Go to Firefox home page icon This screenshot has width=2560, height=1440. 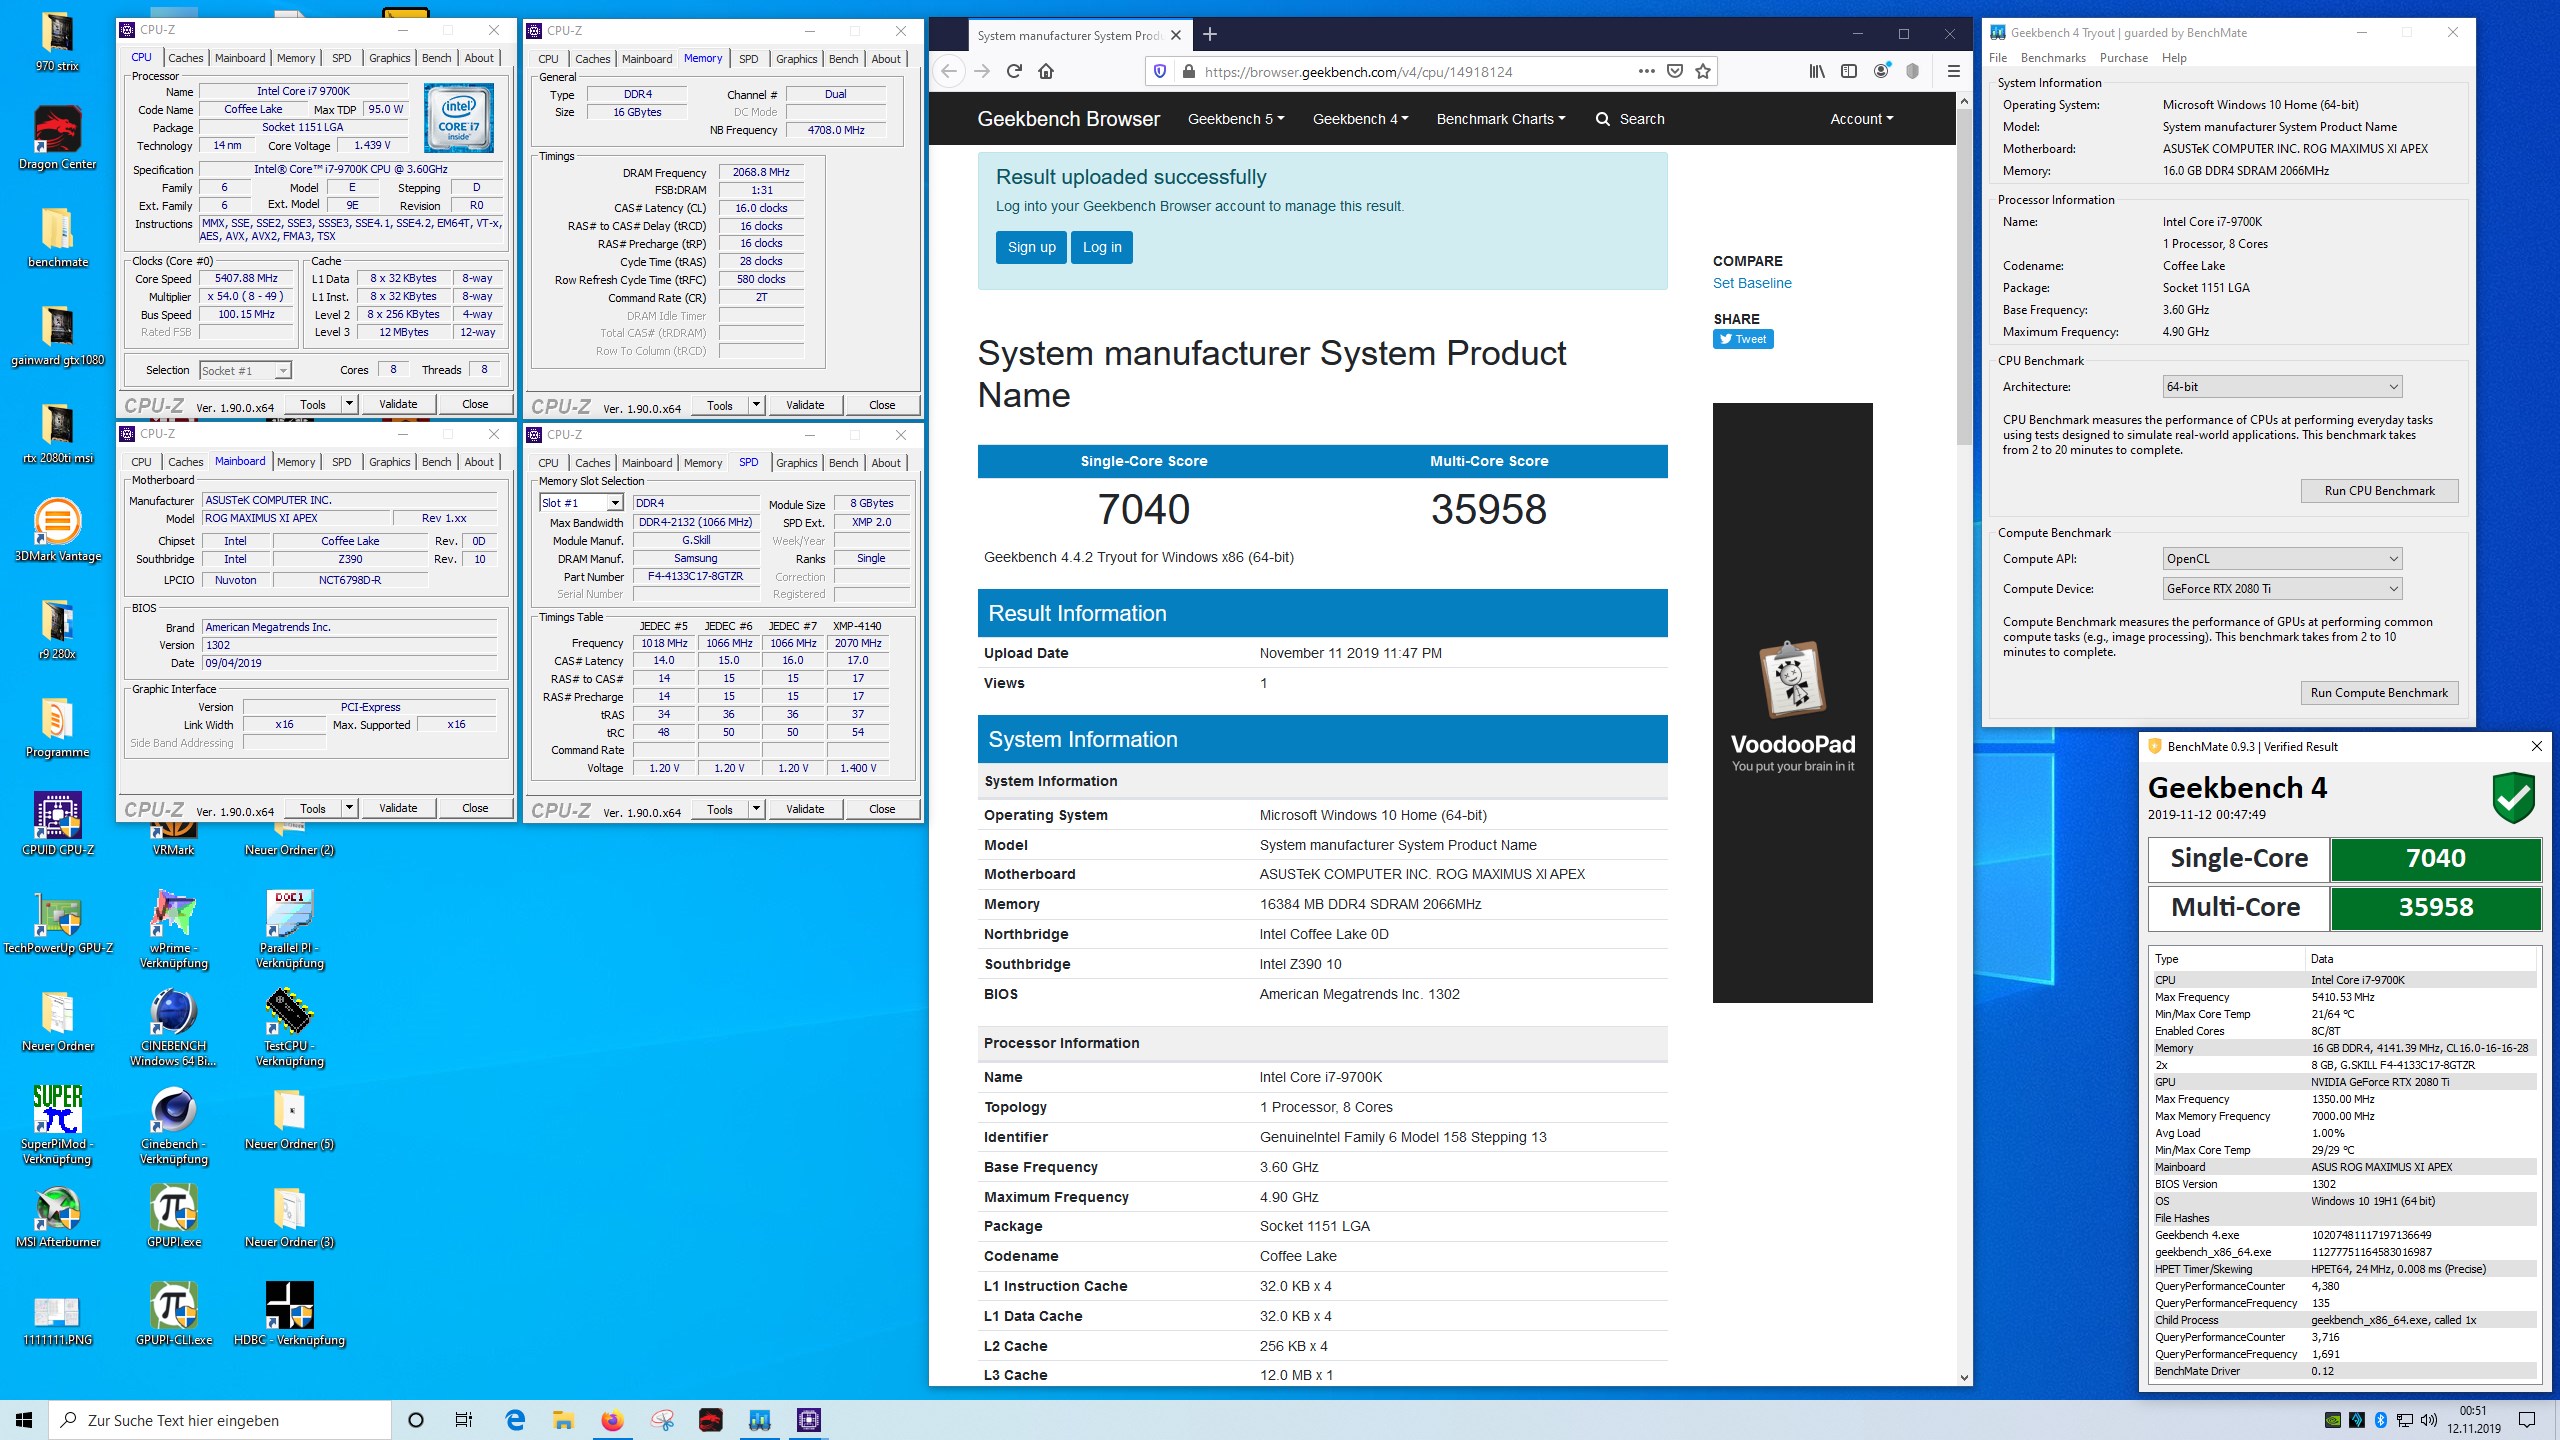1046,71
